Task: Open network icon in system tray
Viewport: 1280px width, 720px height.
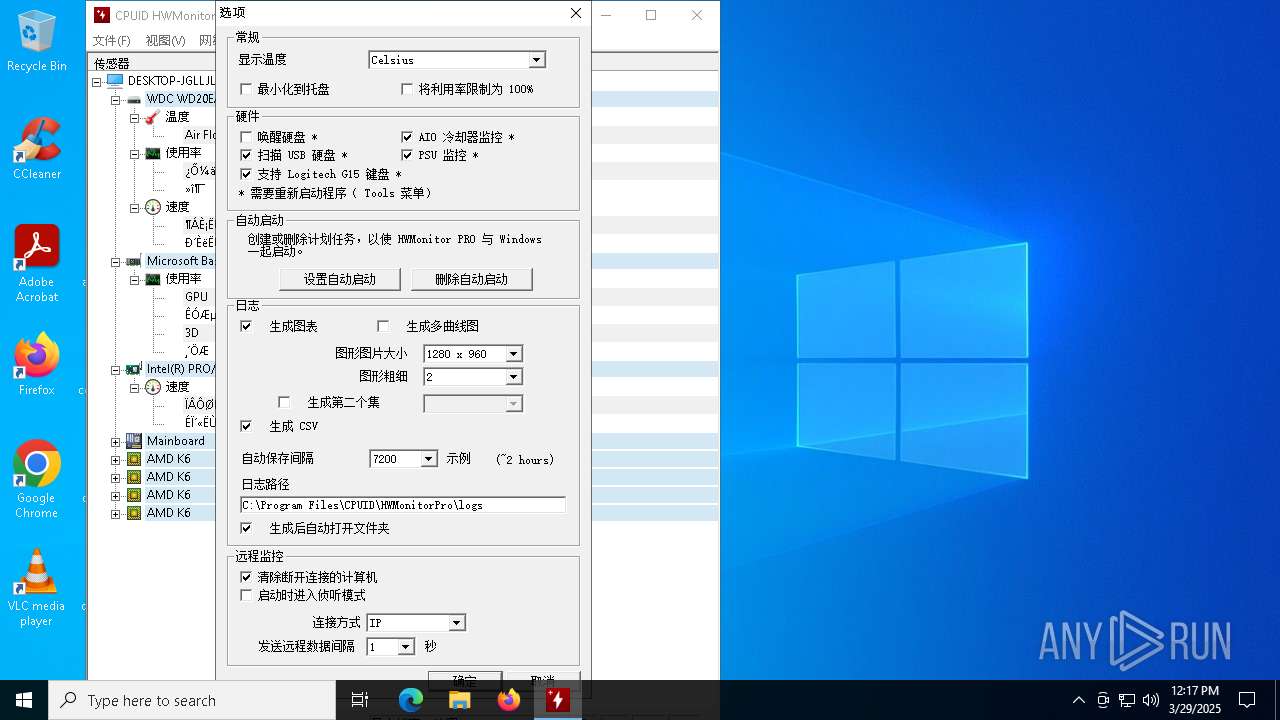Action: [x=1127, y=700]
